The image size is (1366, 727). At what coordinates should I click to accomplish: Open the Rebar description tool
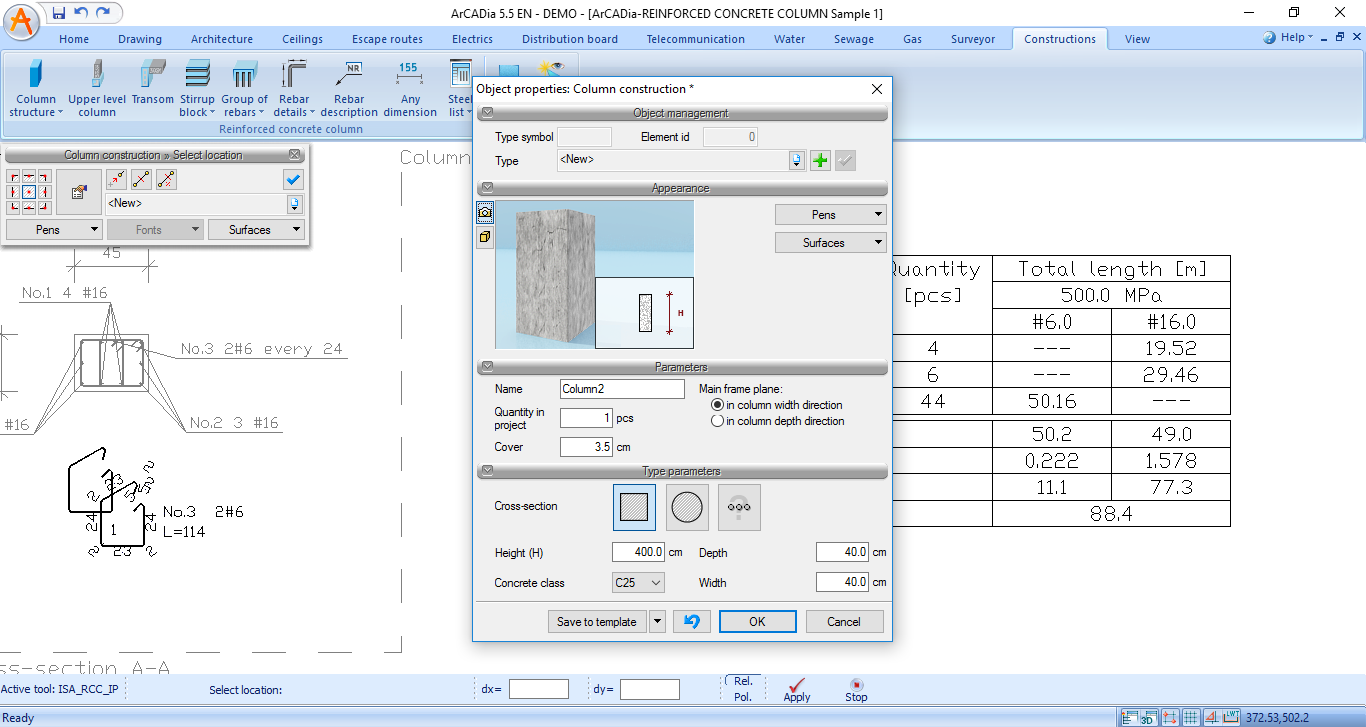[349, 88]
